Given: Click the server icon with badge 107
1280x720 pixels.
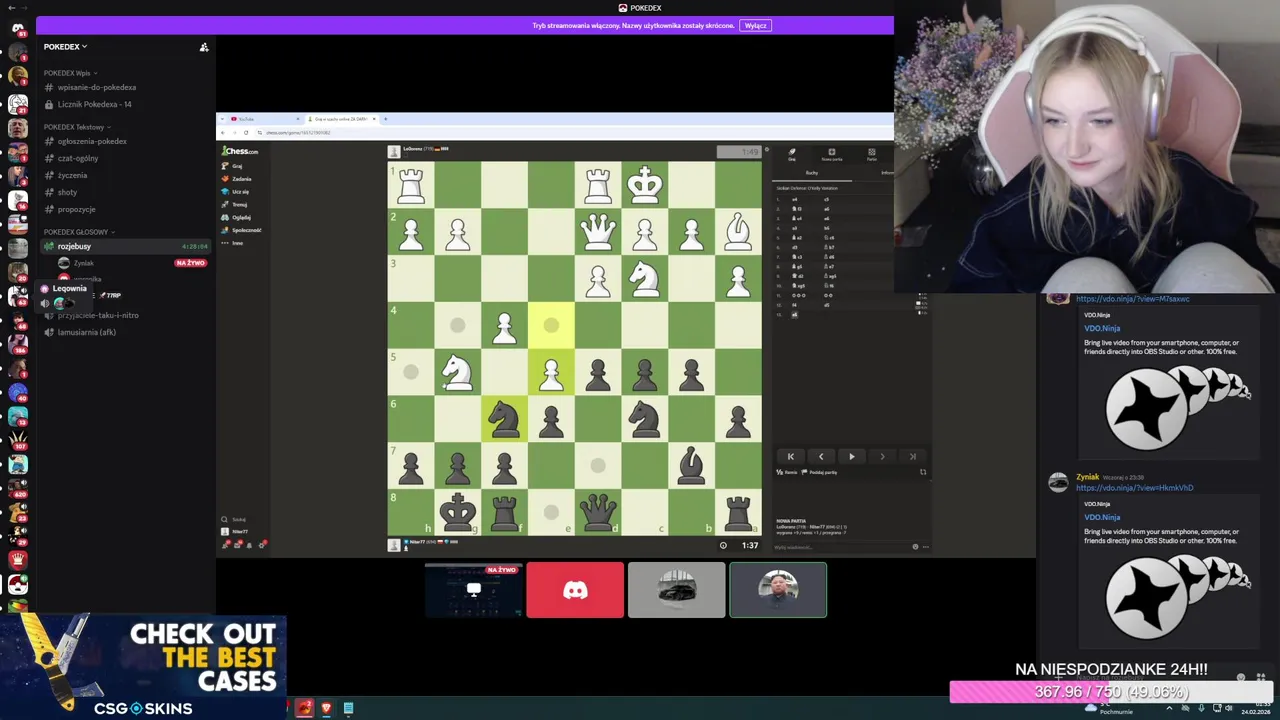Looking at the screenshot, I should point(17,440).
